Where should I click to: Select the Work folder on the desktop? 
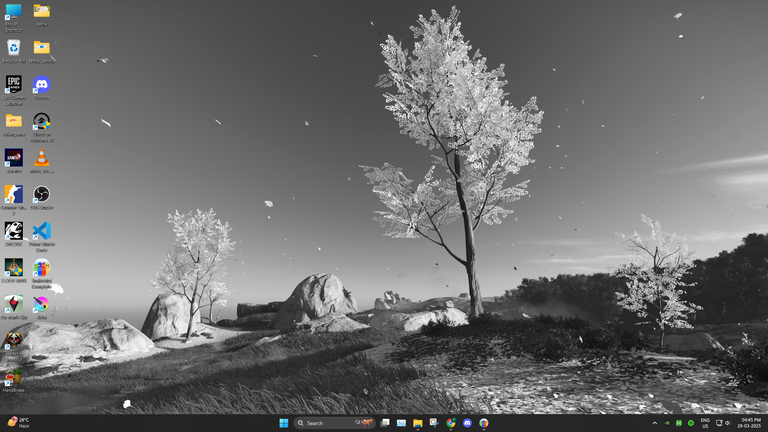42,11
